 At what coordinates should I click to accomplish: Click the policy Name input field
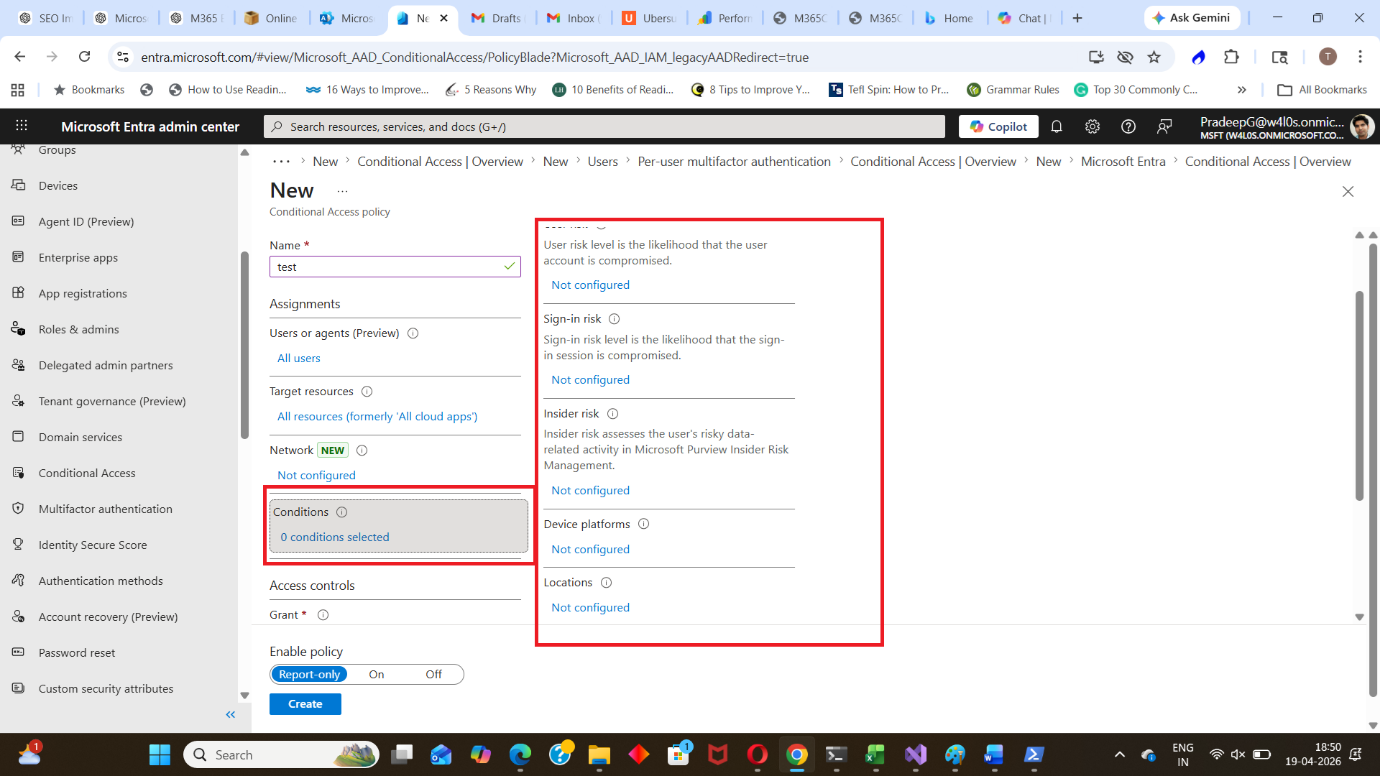pos(394,267)
